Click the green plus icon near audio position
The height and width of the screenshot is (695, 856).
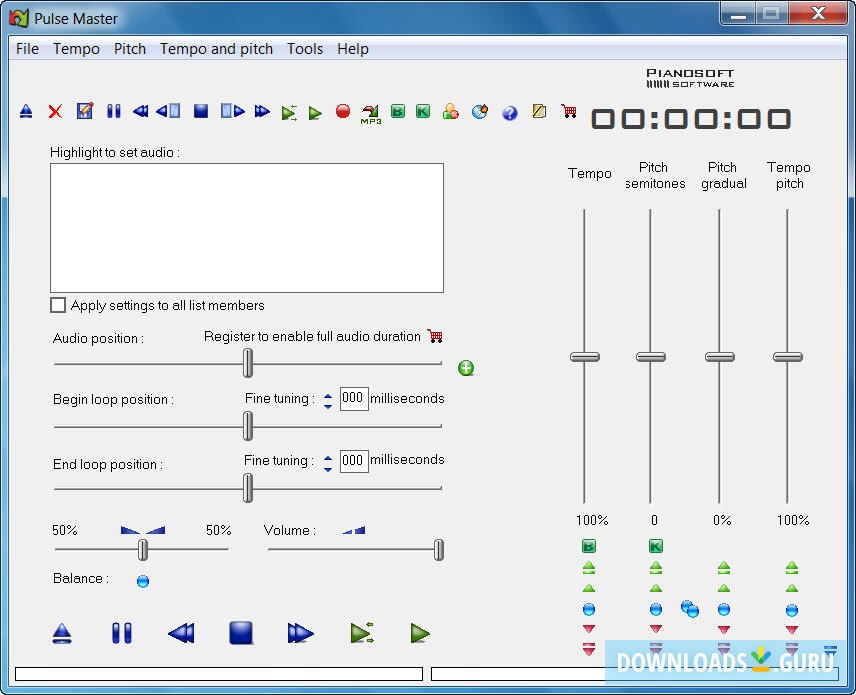pyautogui.click(x=466, y=368)
